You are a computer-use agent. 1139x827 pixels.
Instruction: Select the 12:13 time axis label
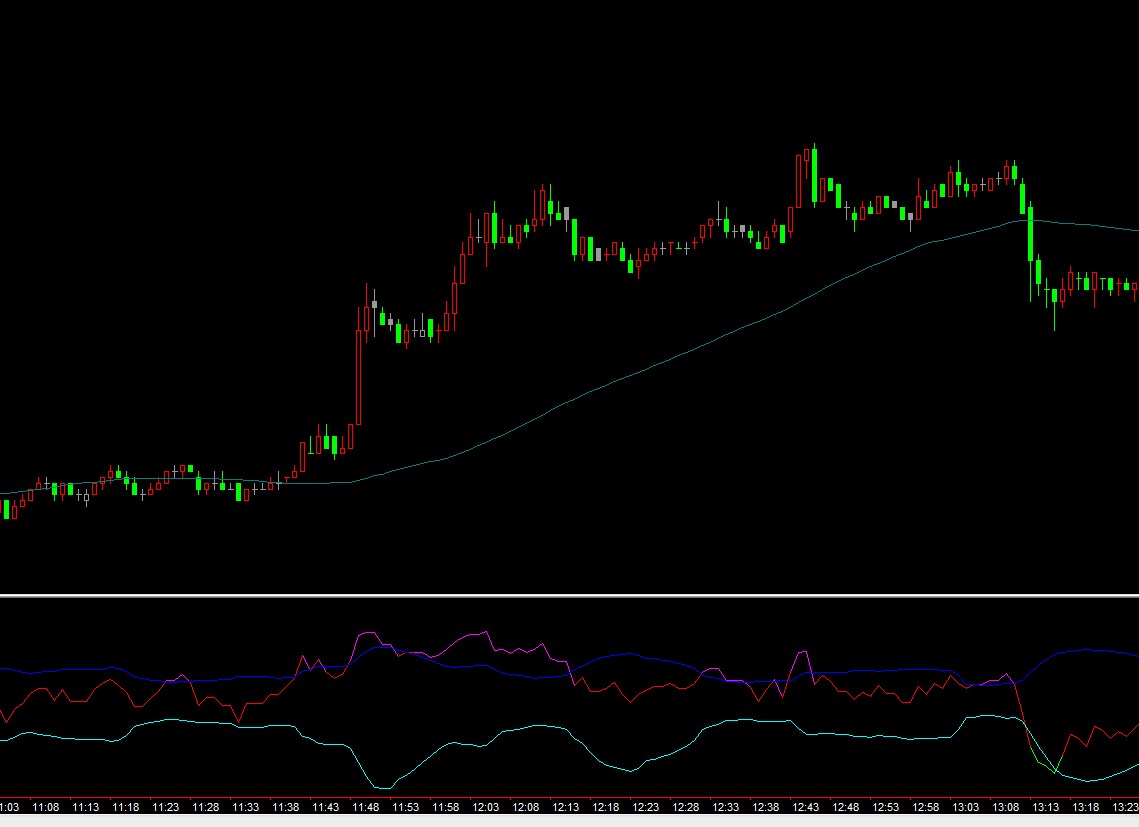tap(565, 807)
